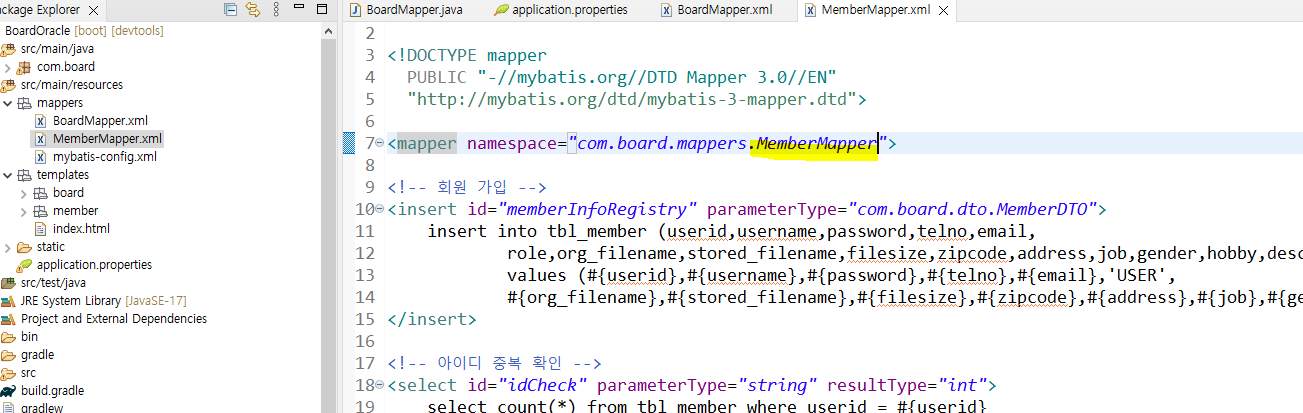Viewport: 1303px width, 413px height.
Task: Toggle Link with Editor in Package Explorer
Action: (x=253, y=10)
